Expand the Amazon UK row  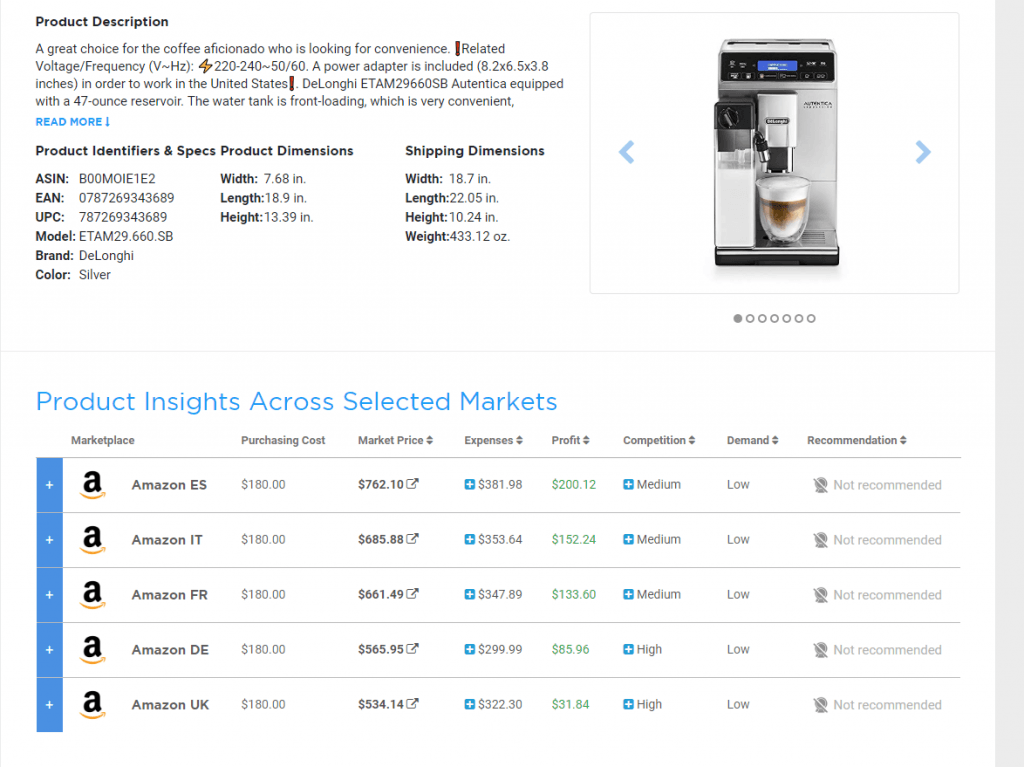pos(50,704)
